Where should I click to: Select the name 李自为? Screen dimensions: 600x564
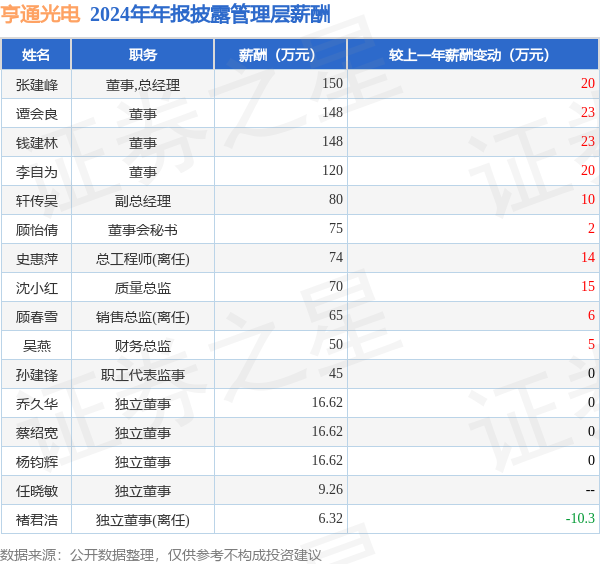click(x=37, y=172)
